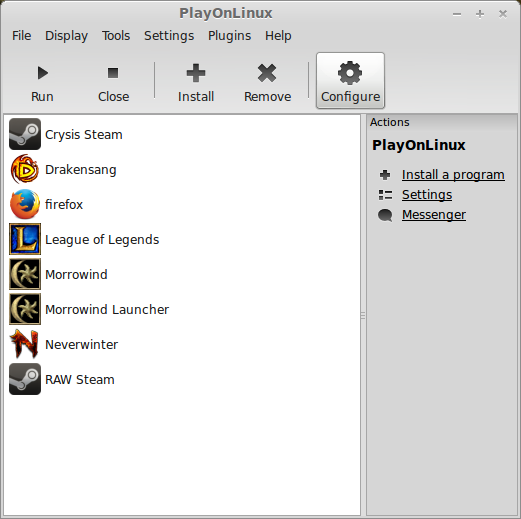This screenshot has height=519, width=521.
Task: Click the Remove cross toolbar icon
Action: [267, 73]
